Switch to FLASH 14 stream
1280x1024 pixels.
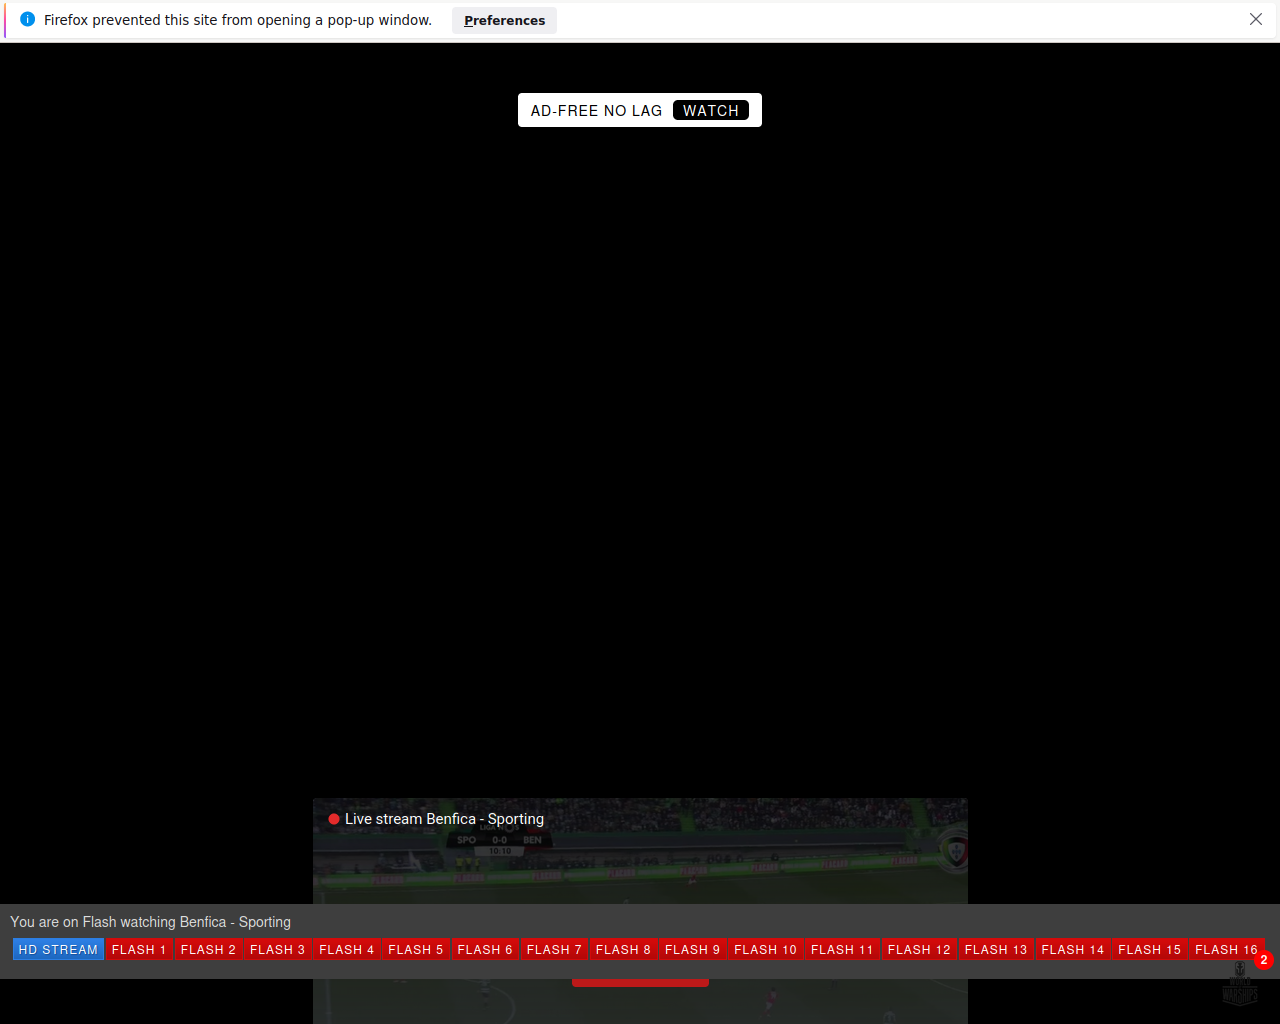tap(1072, 949)
